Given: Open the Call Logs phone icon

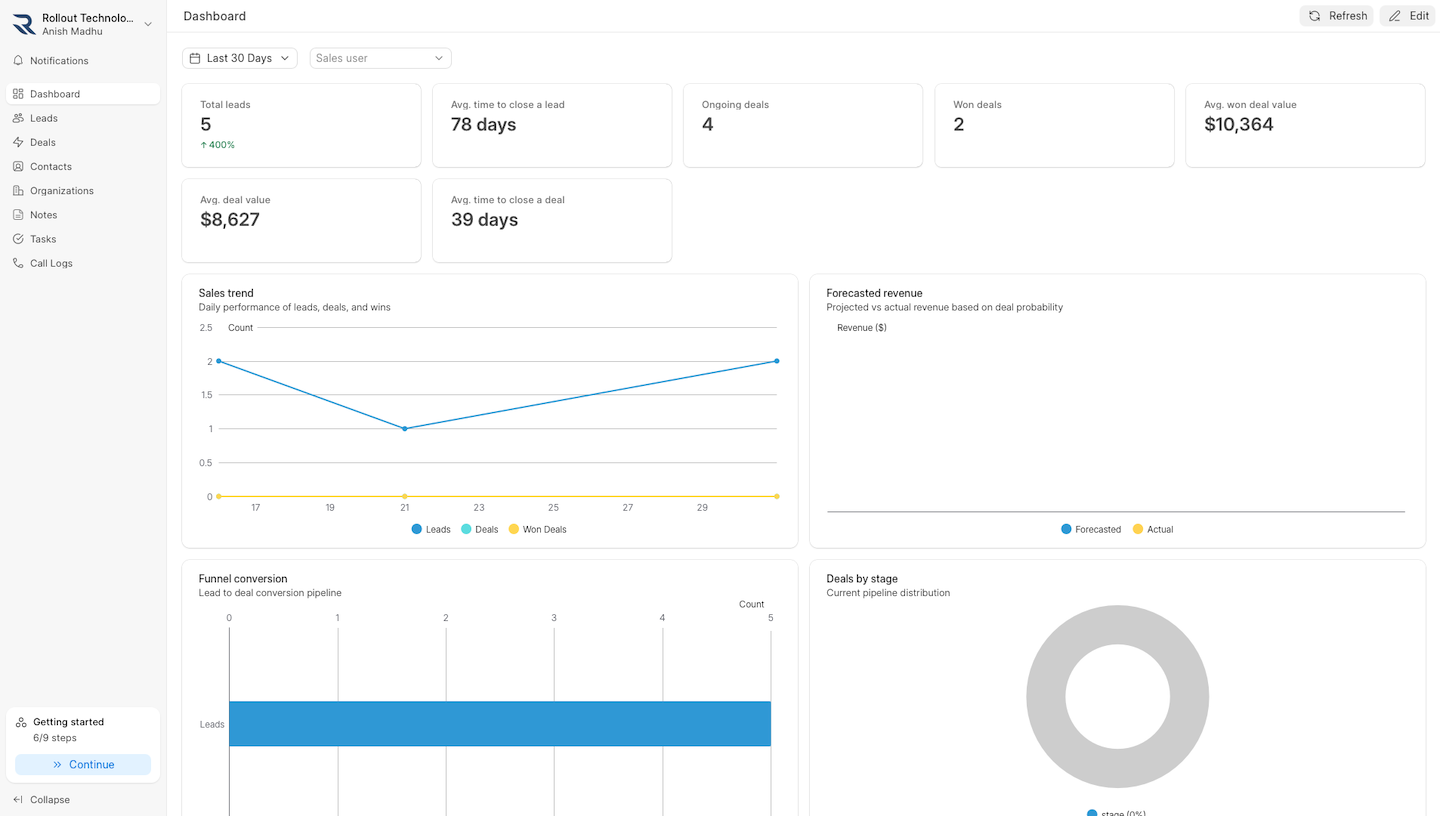Looking at the screenshot, I should point(18,263).
